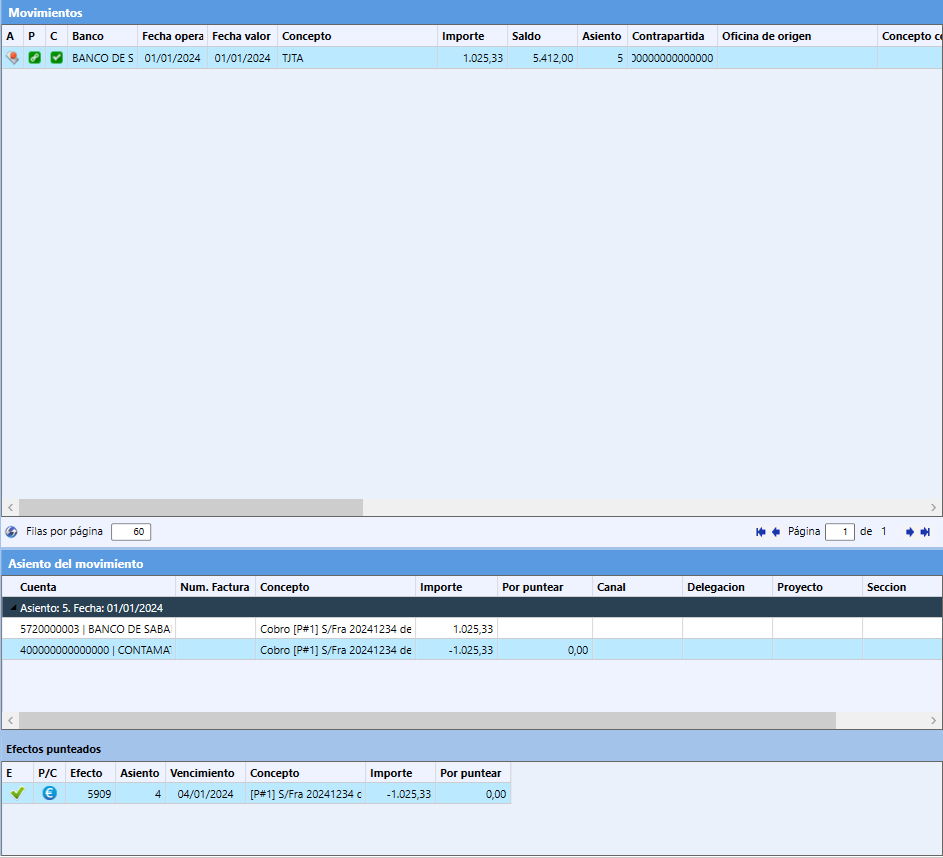Click the red pin icon in the TJTA row

(x=13, y=58)
